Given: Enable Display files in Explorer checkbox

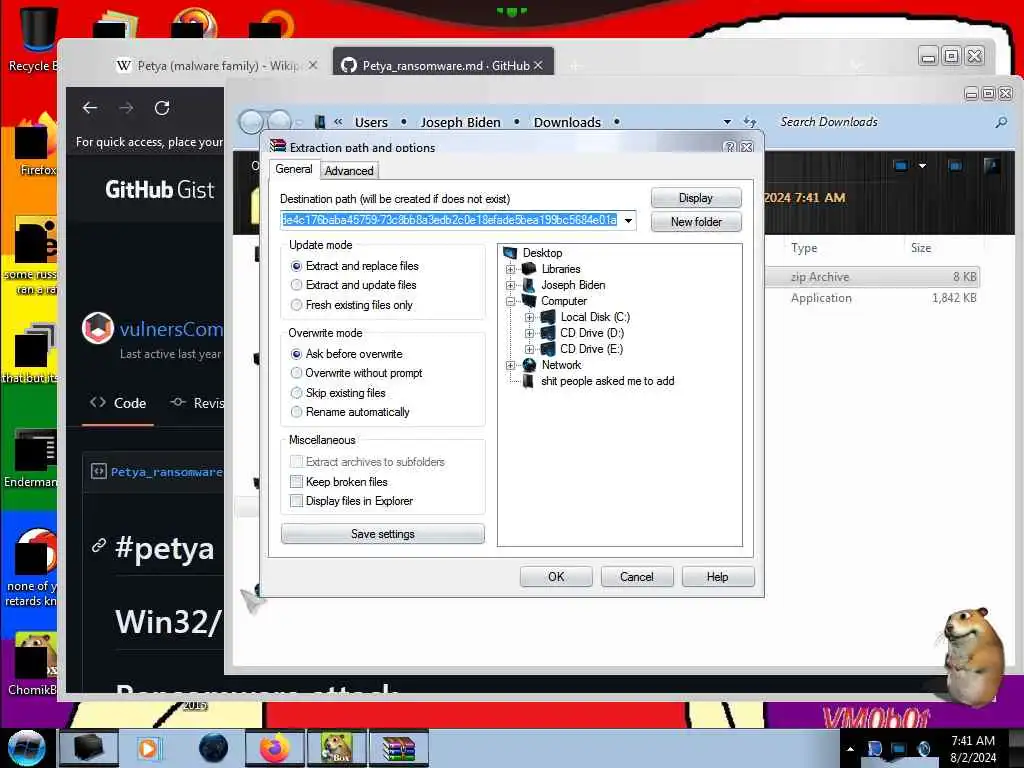Looking at the screenshot, I should click(x=296, y=501).
